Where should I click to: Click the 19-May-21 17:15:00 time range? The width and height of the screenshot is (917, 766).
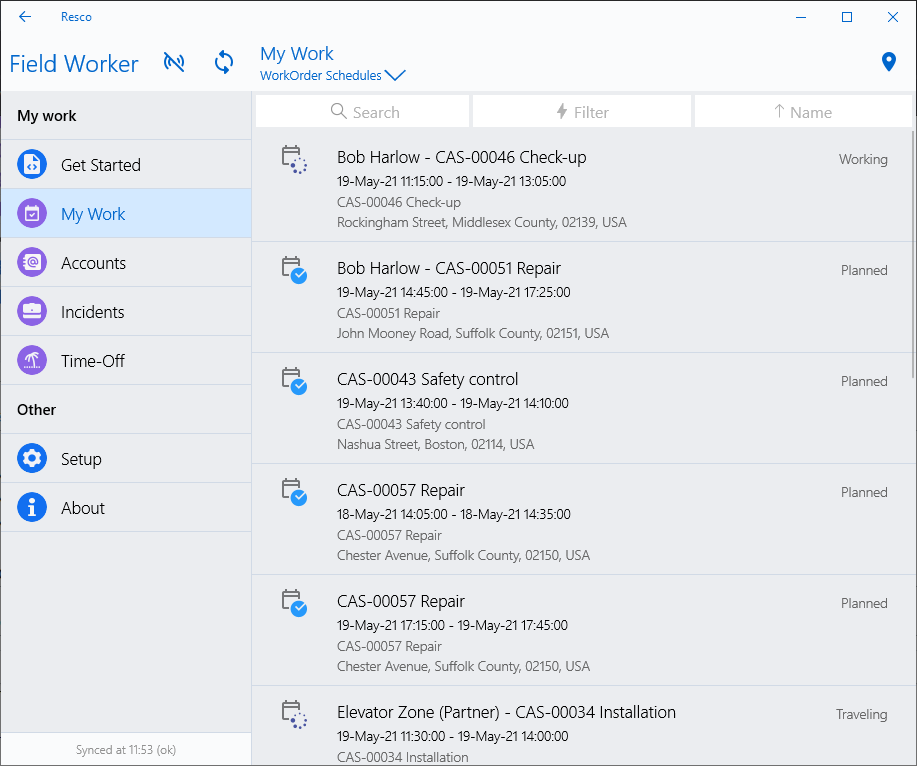[x=452, y=625]
